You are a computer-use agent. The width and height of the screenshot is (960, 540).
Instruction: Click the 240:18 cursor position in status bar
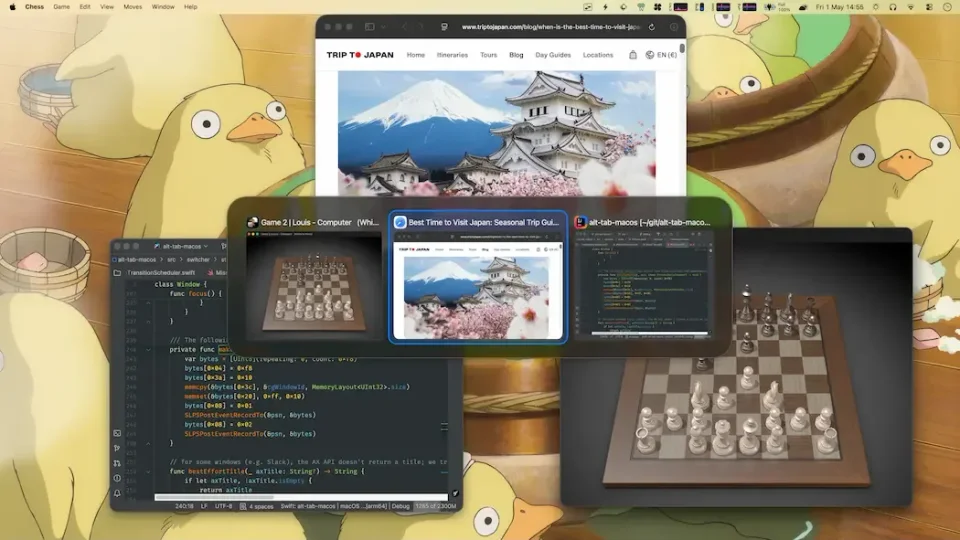184,506
